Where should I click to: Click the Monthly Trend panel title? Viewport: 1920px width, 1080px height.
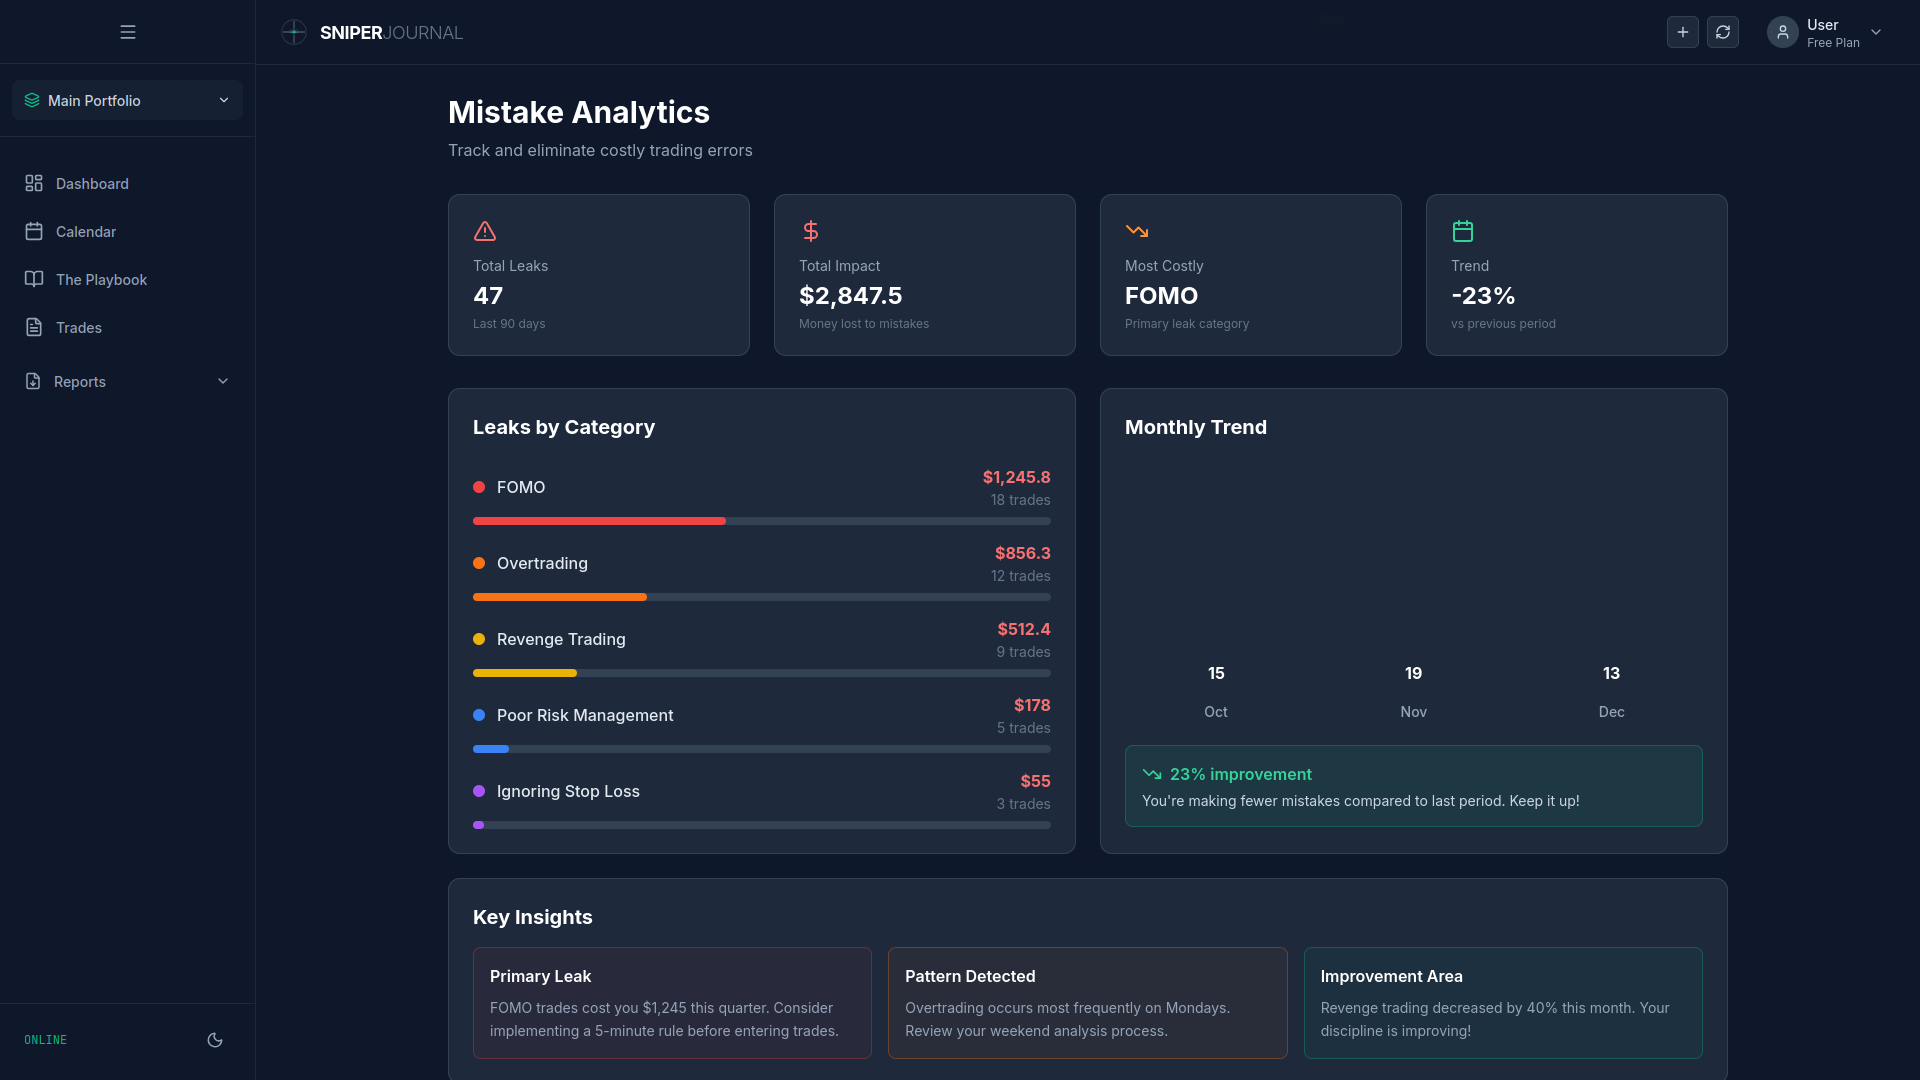pyautogui.click(x=1196, y=427)
